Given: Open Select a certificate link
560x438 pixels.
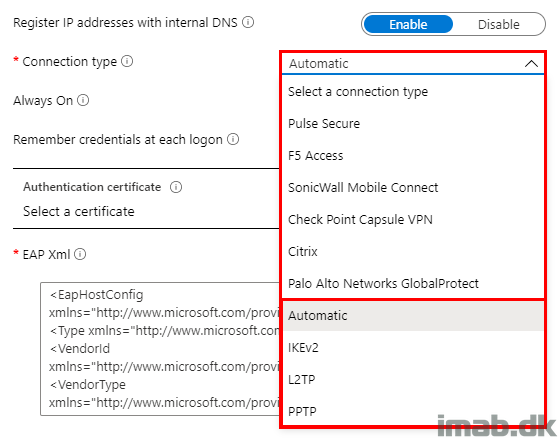Looking at the screenshot, I should pyautogui.click(x=79, y=211).
